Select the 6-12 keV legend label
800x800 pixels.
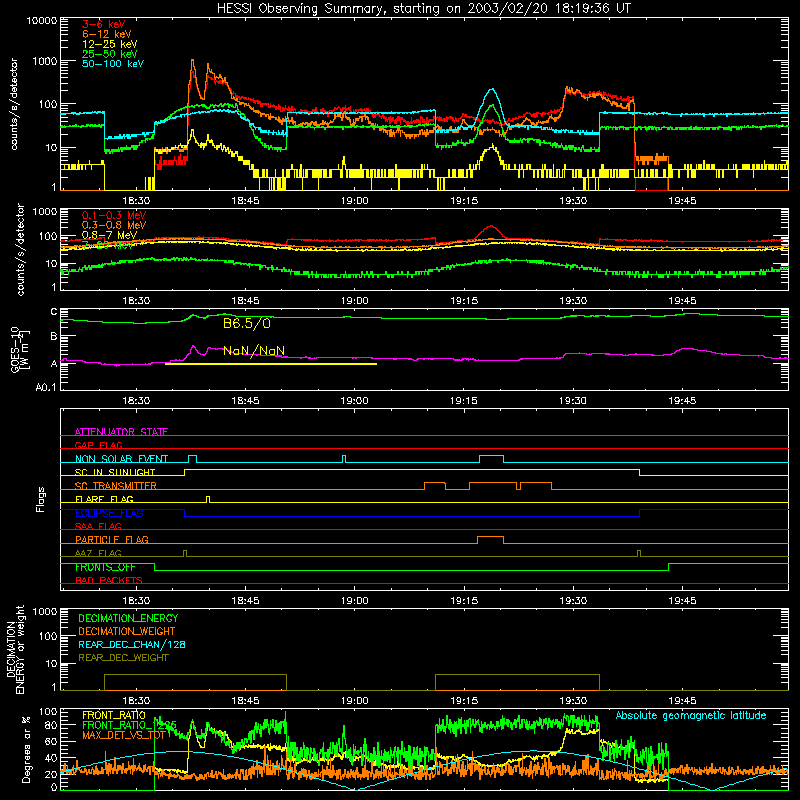point(107,34)
